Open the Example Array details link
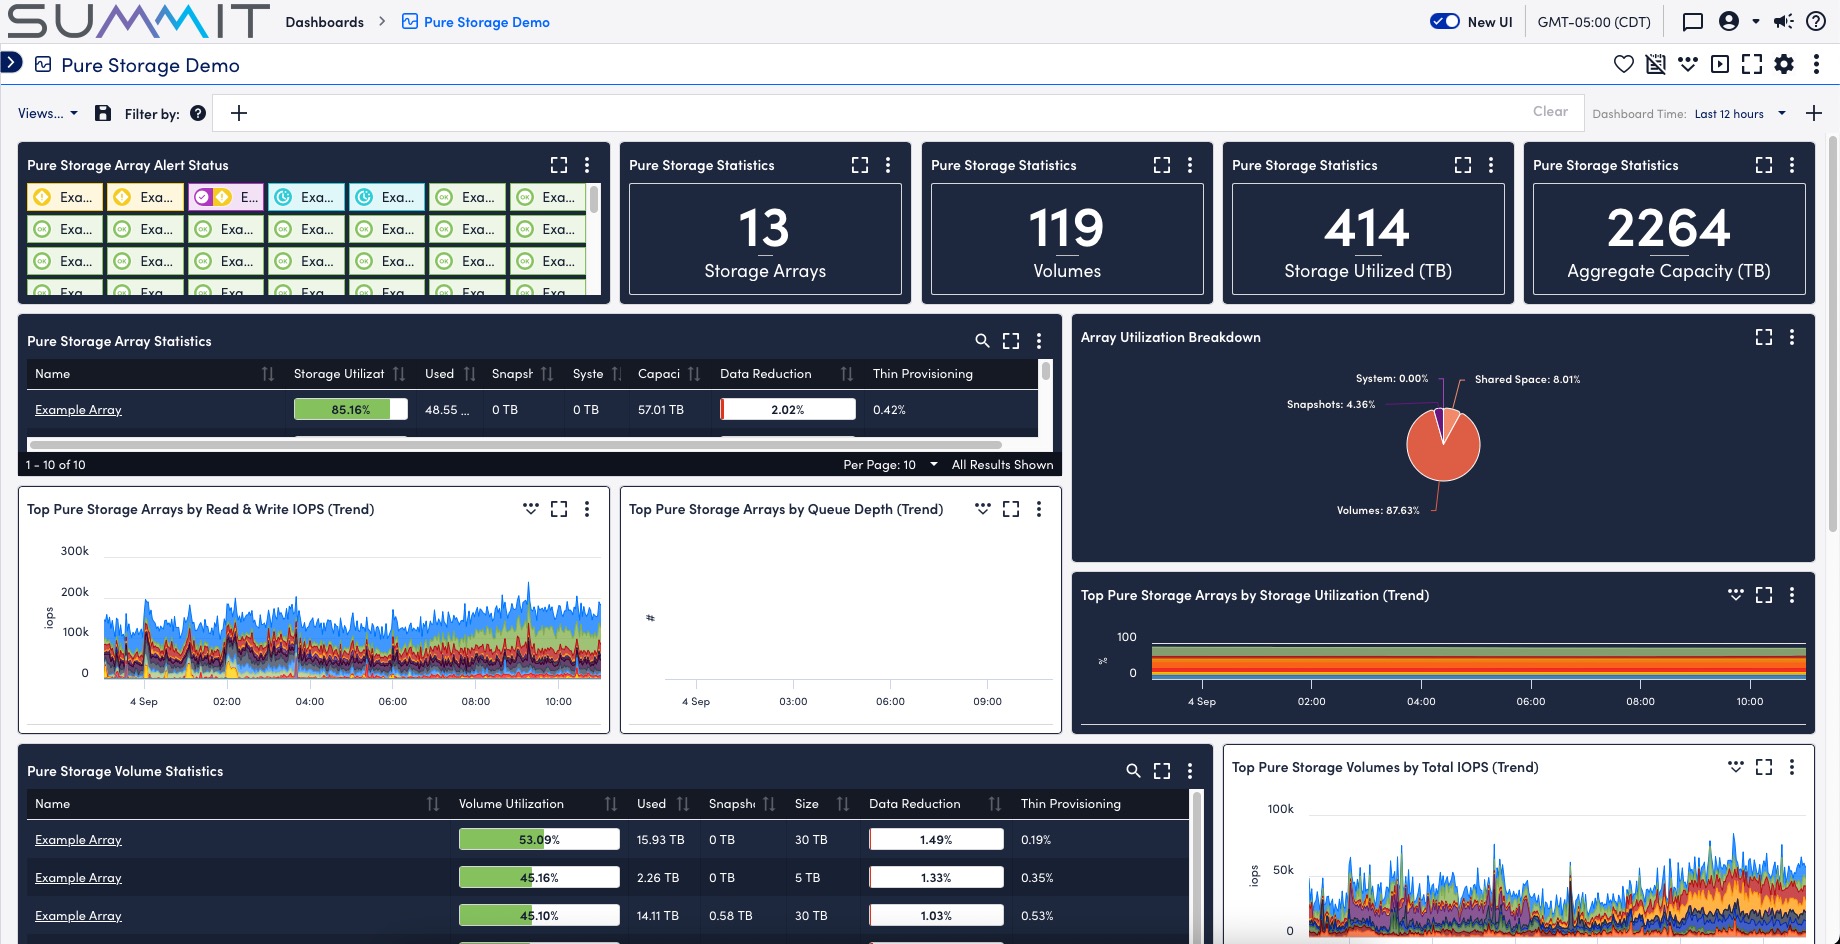 click(x=78, y=409)
